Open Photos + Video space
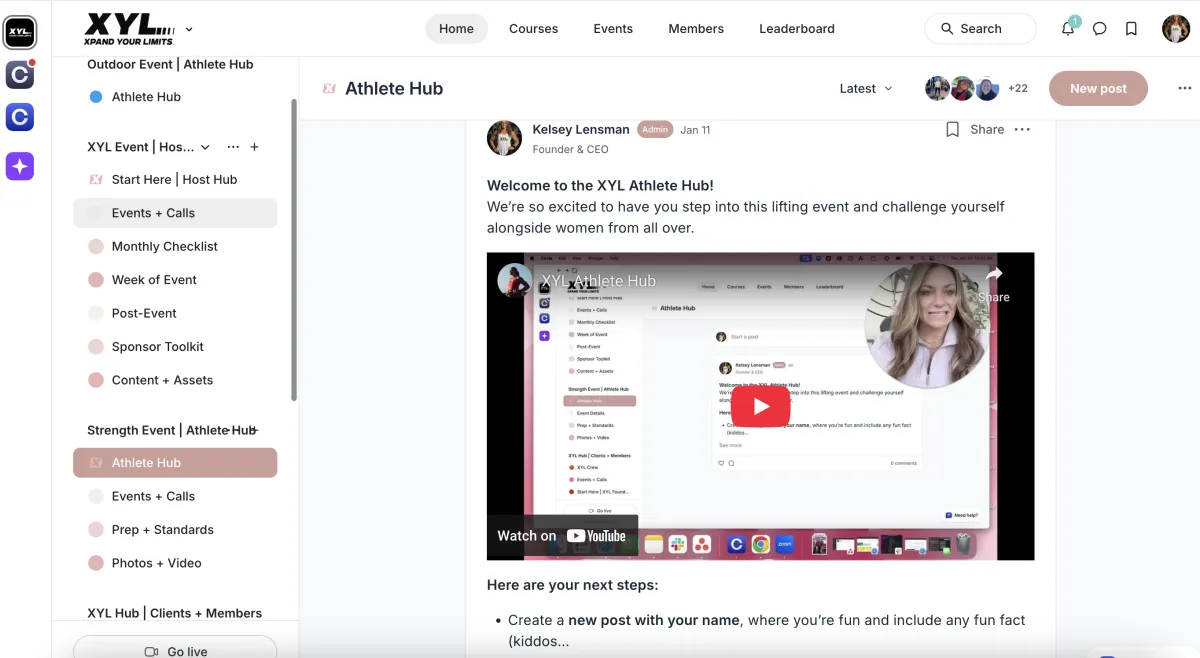1200x658 pixels. [175, 563]
